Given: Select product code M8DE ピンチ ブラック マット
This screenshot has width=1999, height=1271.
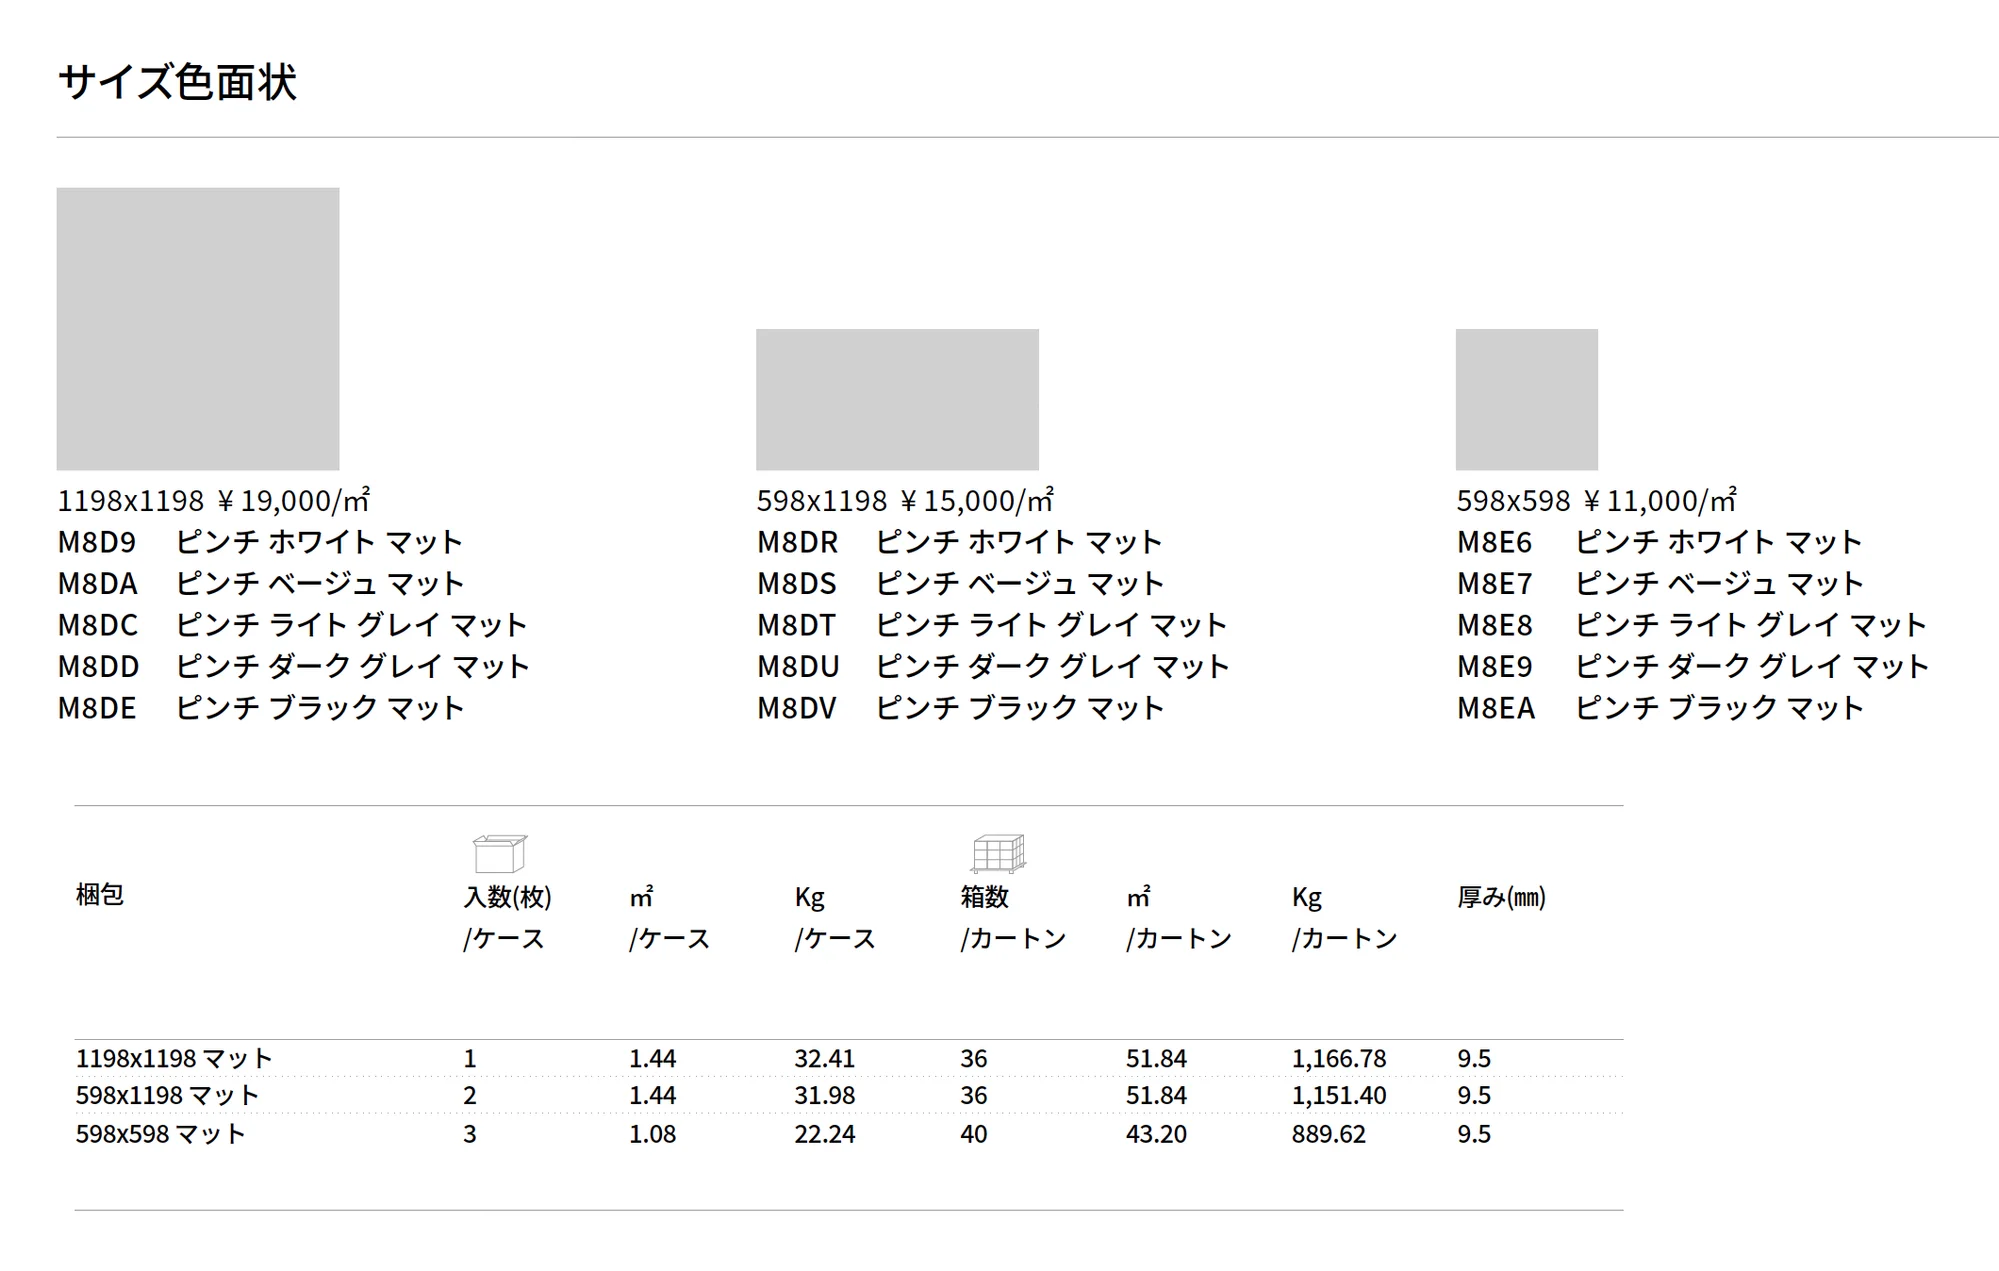Looking at the screenshot, I should [261, 708].
